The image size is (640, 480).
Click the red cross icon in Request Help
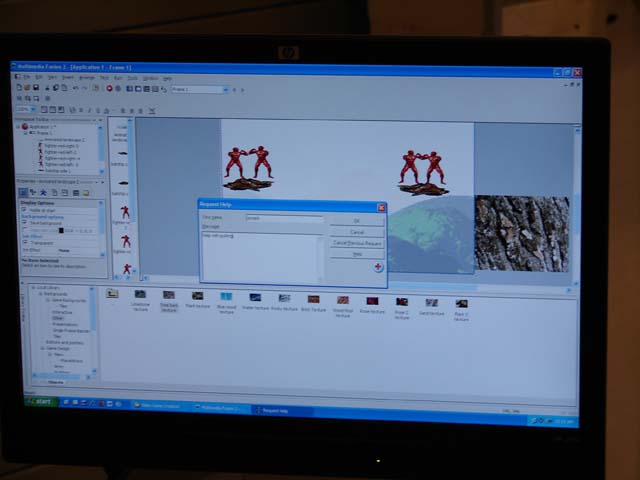[378, 267]
